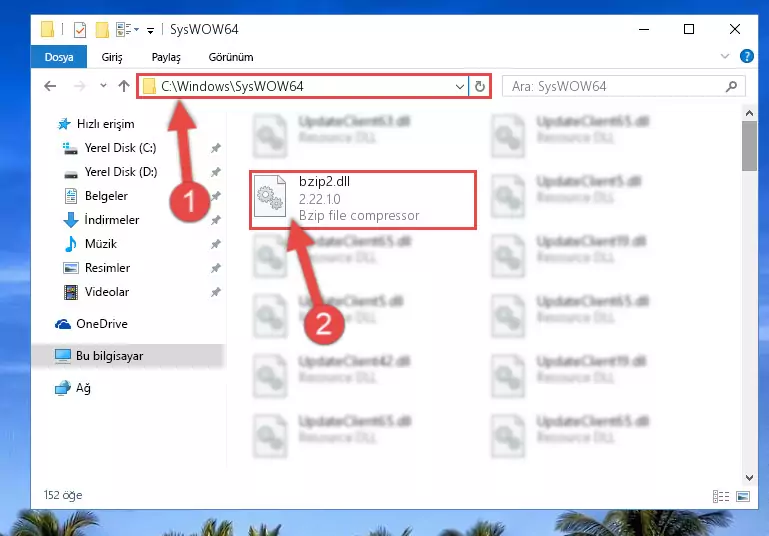Image resolution: width=769 pixels, height=536 pixels.
Task: Customize Quick Access Toolbar dropdown arrow
Action: coord(151,30)
